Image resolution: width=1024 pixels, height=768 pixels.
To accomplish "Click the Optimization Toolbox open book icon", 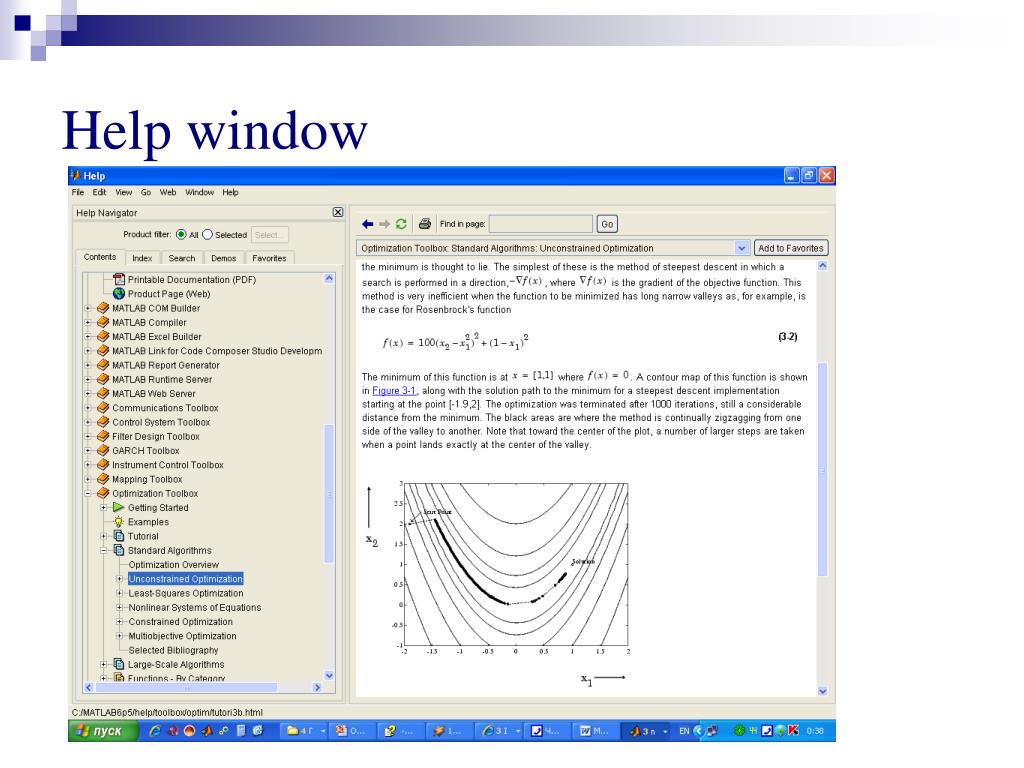I will click(x=103, y=494).
